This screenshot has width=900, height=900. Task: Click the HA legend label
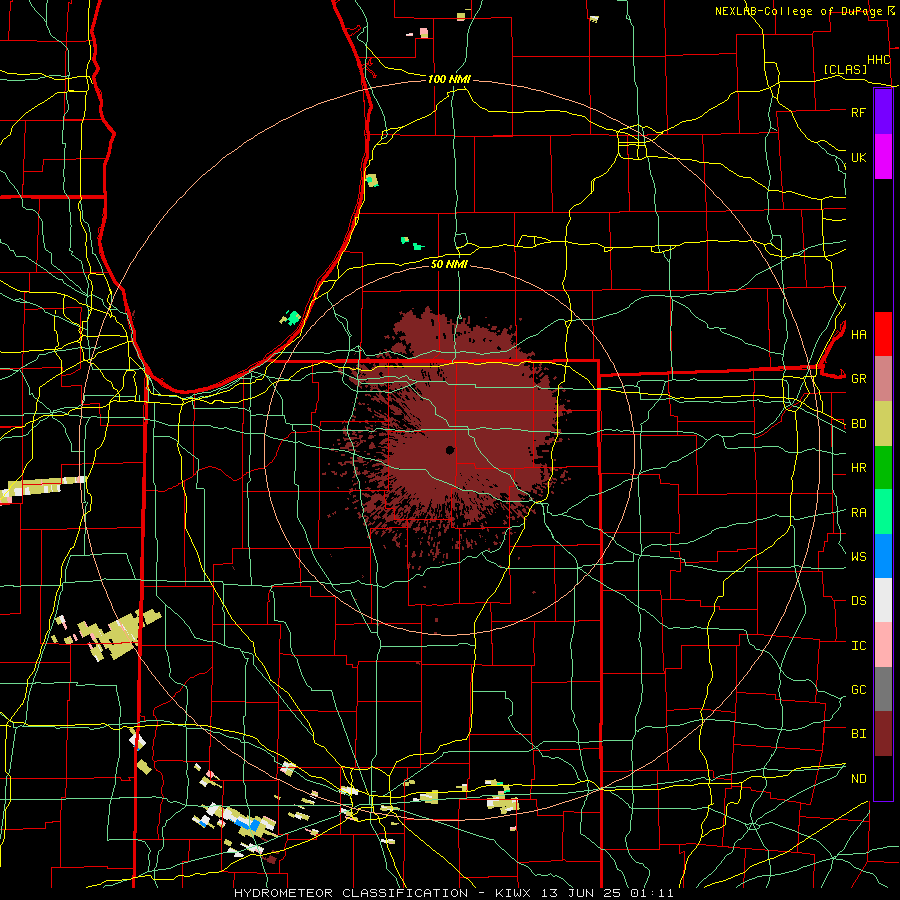(858, 334)
